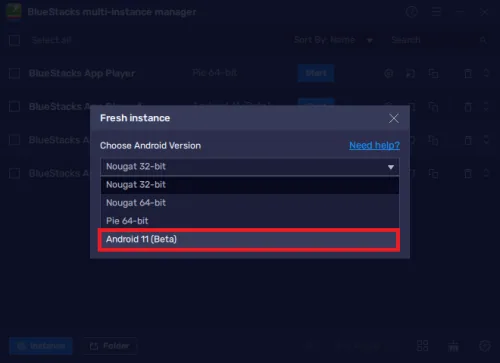Open the Need help? link
Screen dimensions: 500x363
tap(374, 145)
